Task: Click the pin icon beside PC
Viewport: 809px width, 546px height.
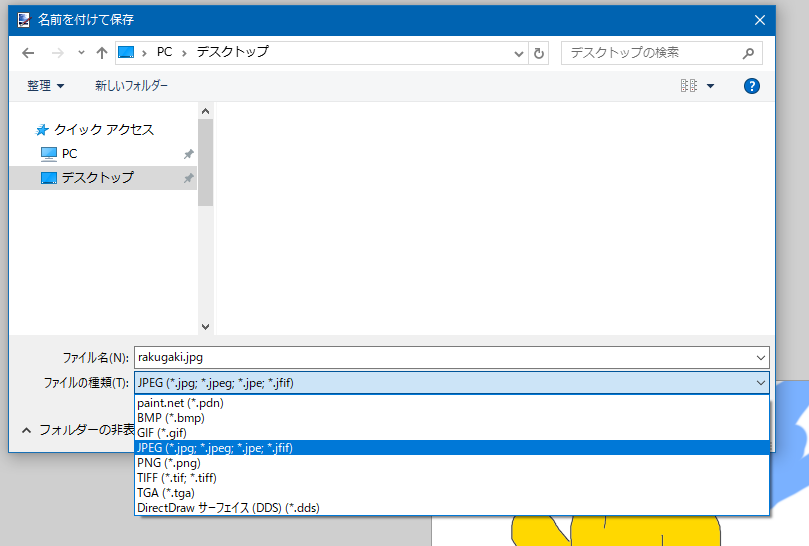Action: pos(188,154)
